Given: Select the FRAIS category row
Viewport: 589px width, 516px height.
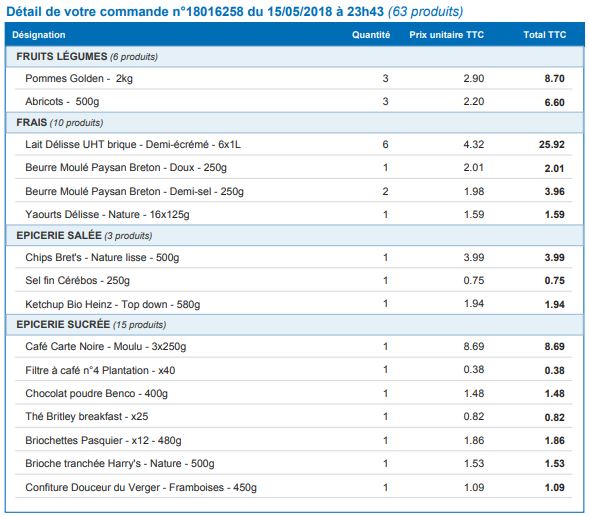Looking at the screenshot, I should tap(295, 122).
